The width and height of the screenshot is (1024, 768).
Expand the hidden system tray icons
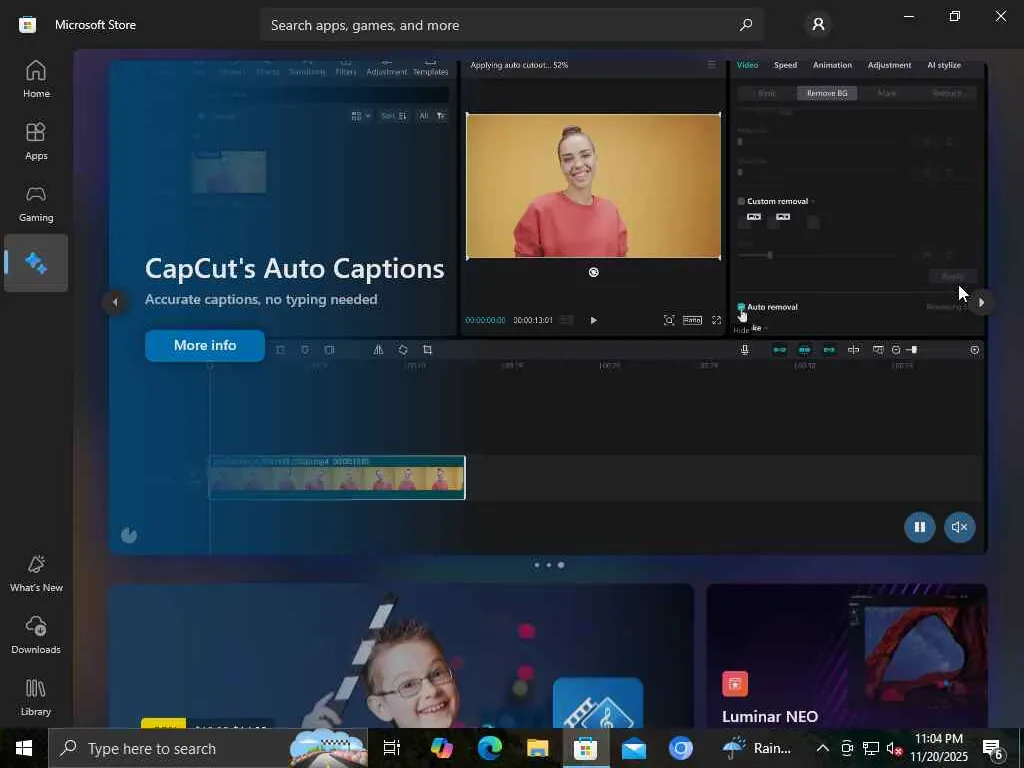(x=823, y=748)
